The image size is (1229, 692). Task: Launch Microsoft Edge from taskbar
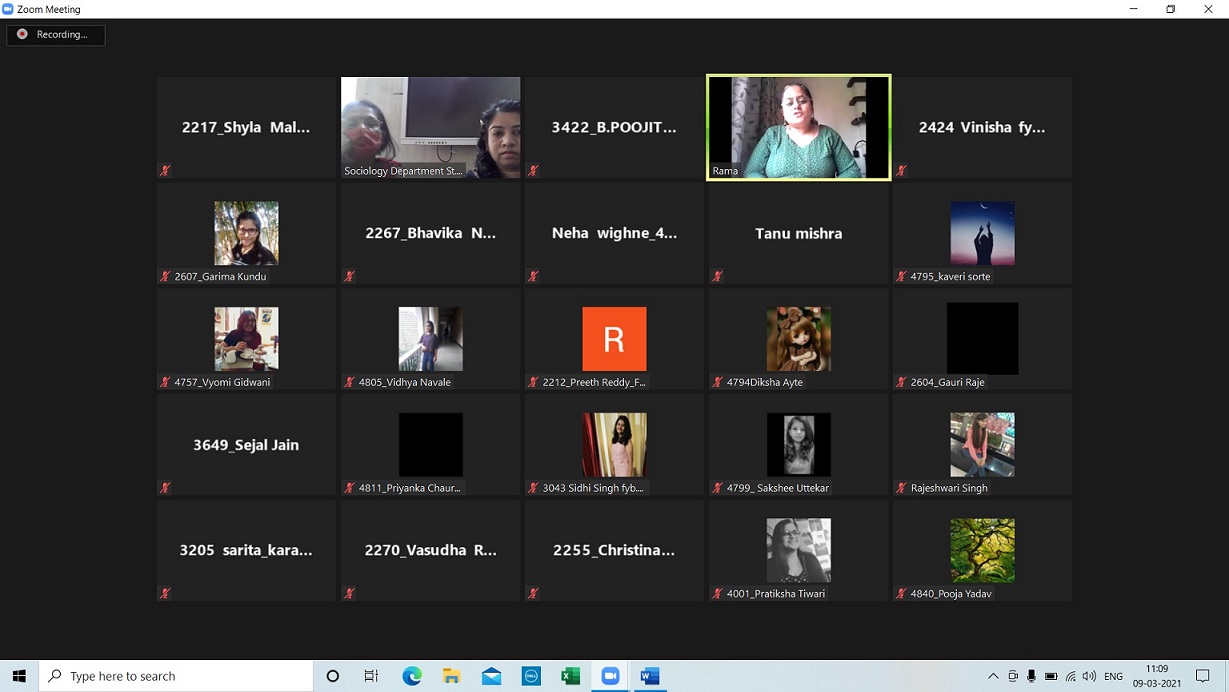(412, 676)
